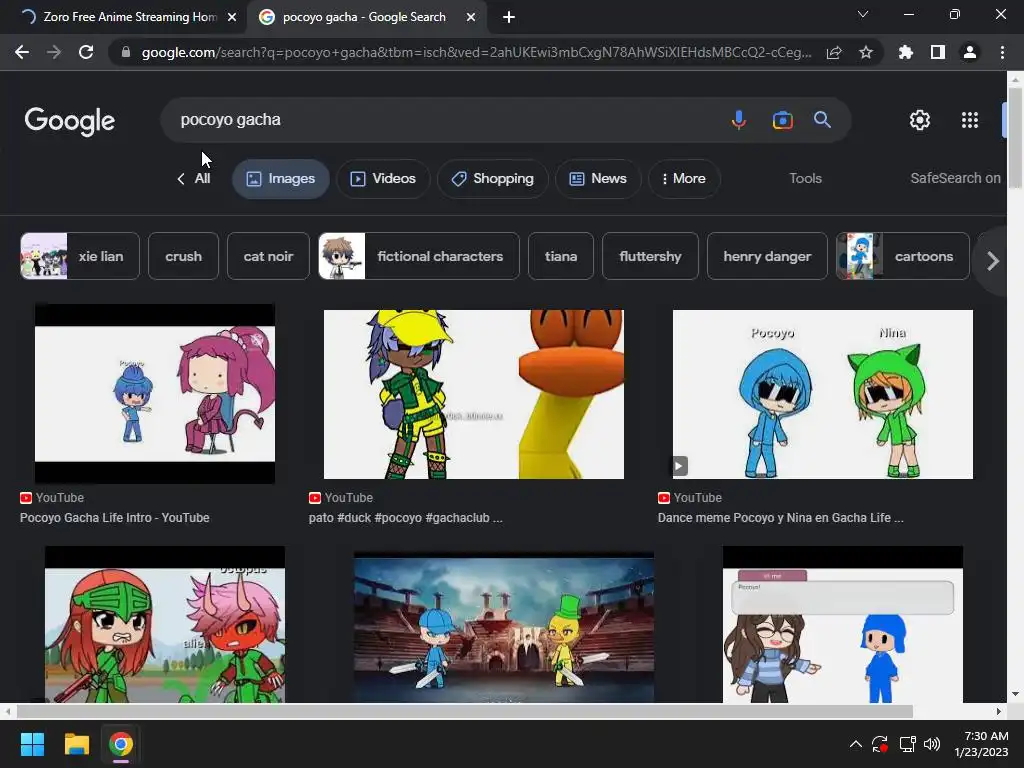Open the Tools options
The height and width of the screenshot is (768, 1024).
(x=805, y=178)
